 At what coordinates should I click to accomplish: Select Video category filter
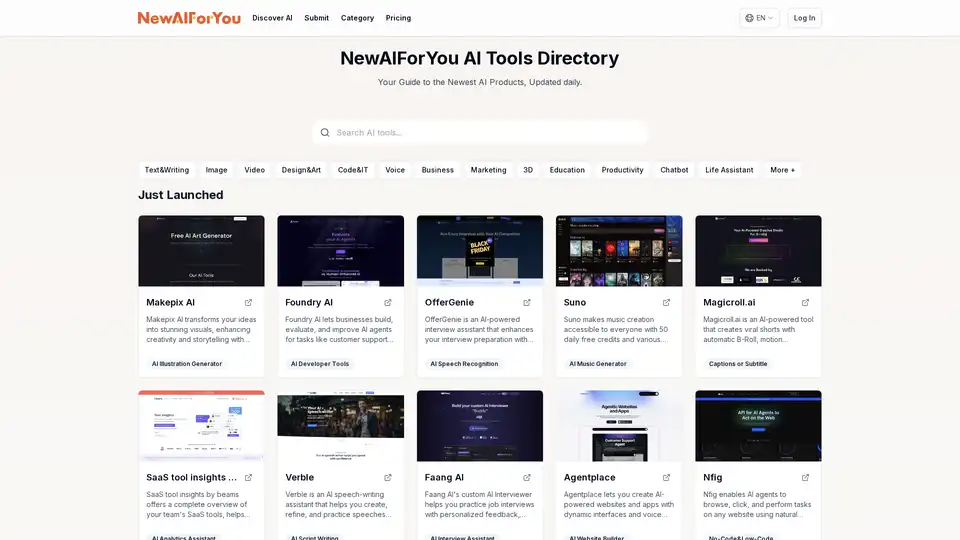point(255,170)
